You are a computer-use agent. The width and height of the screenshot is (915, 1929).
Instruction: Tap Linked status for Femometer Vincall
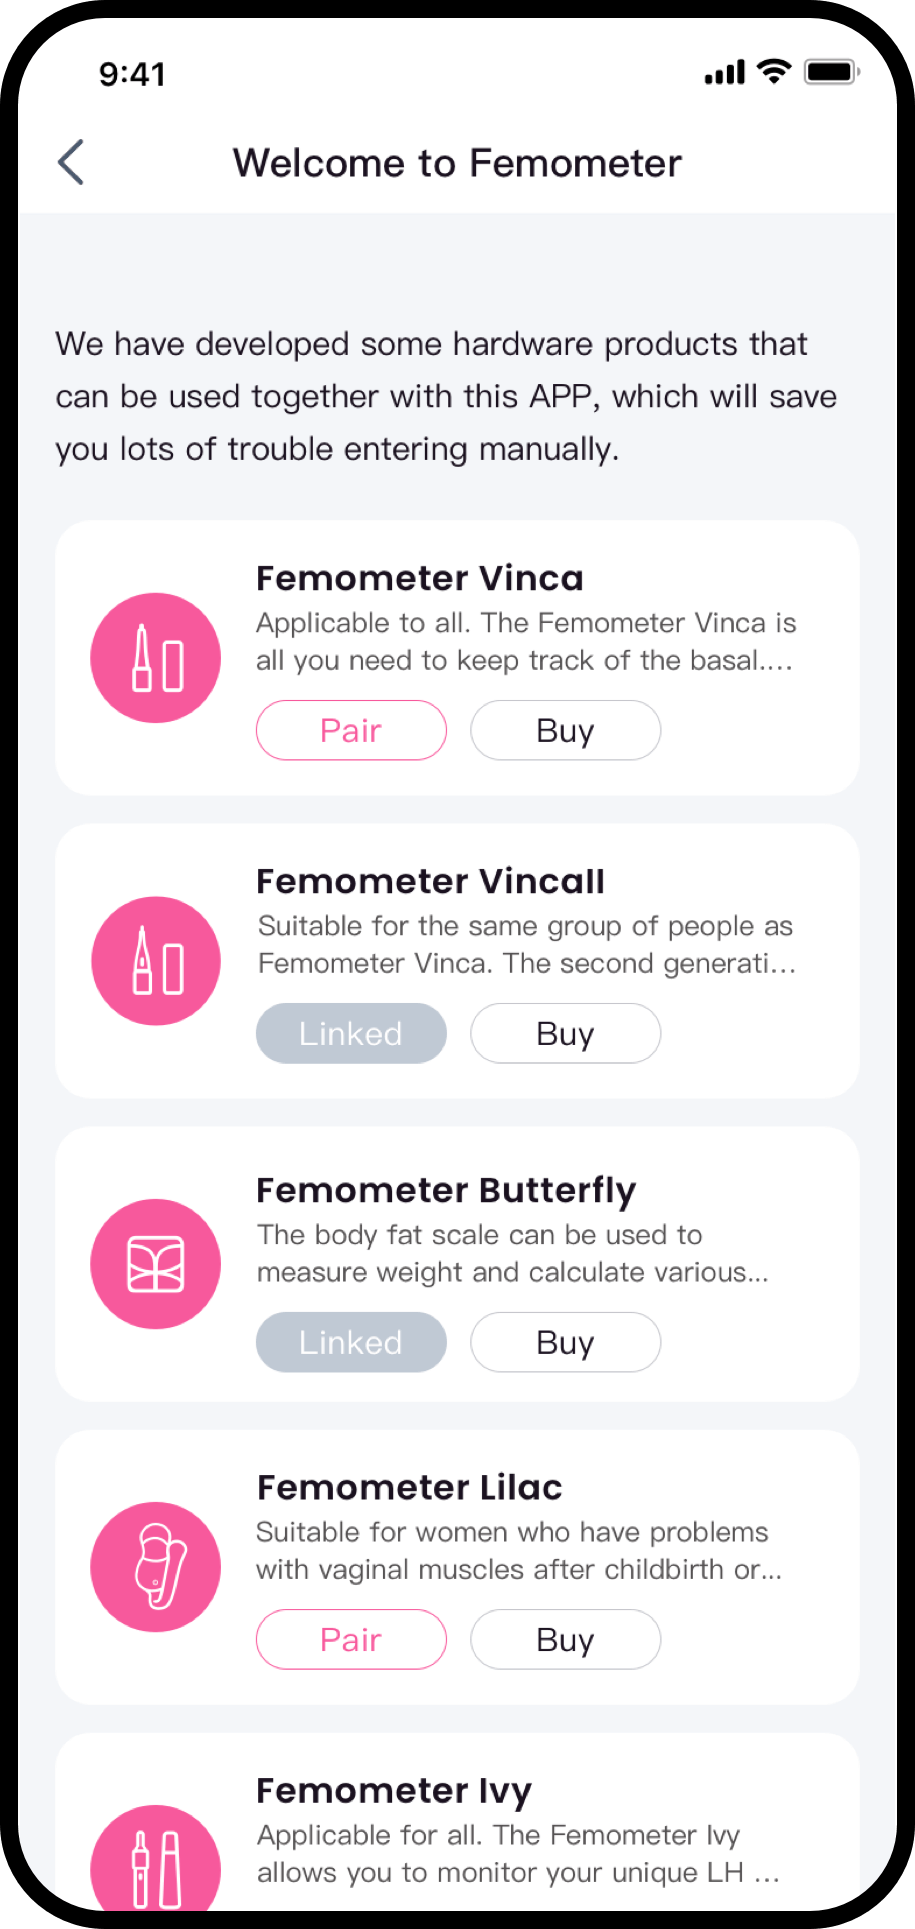[351, 1033]
